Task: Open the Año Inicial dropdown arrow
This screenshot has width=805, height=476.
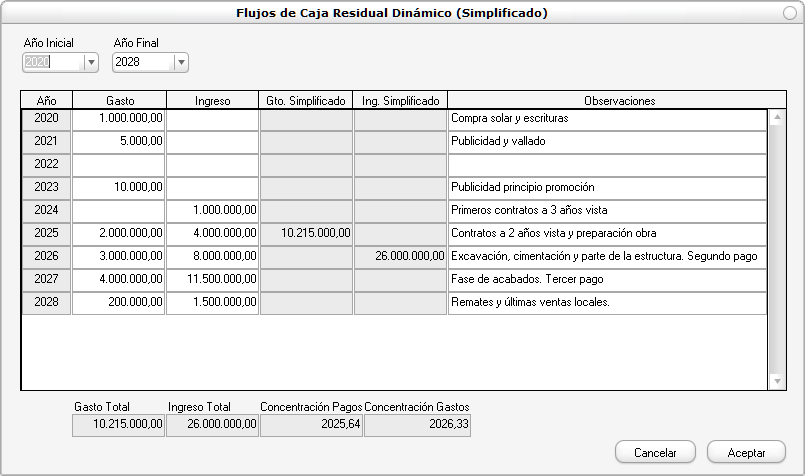Action: point(92,62)
